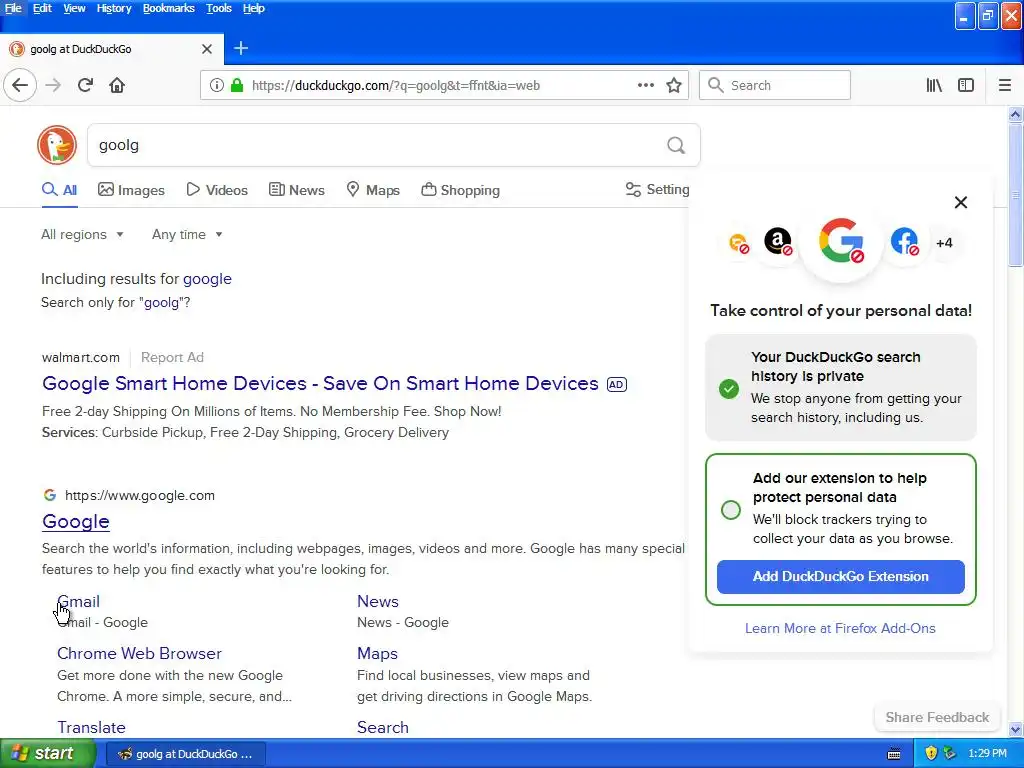Image resolution: width=1024 pixels, height=768 pixels.
Task: Open the Firefox hamburger menu
Action: coord(1004,86)
